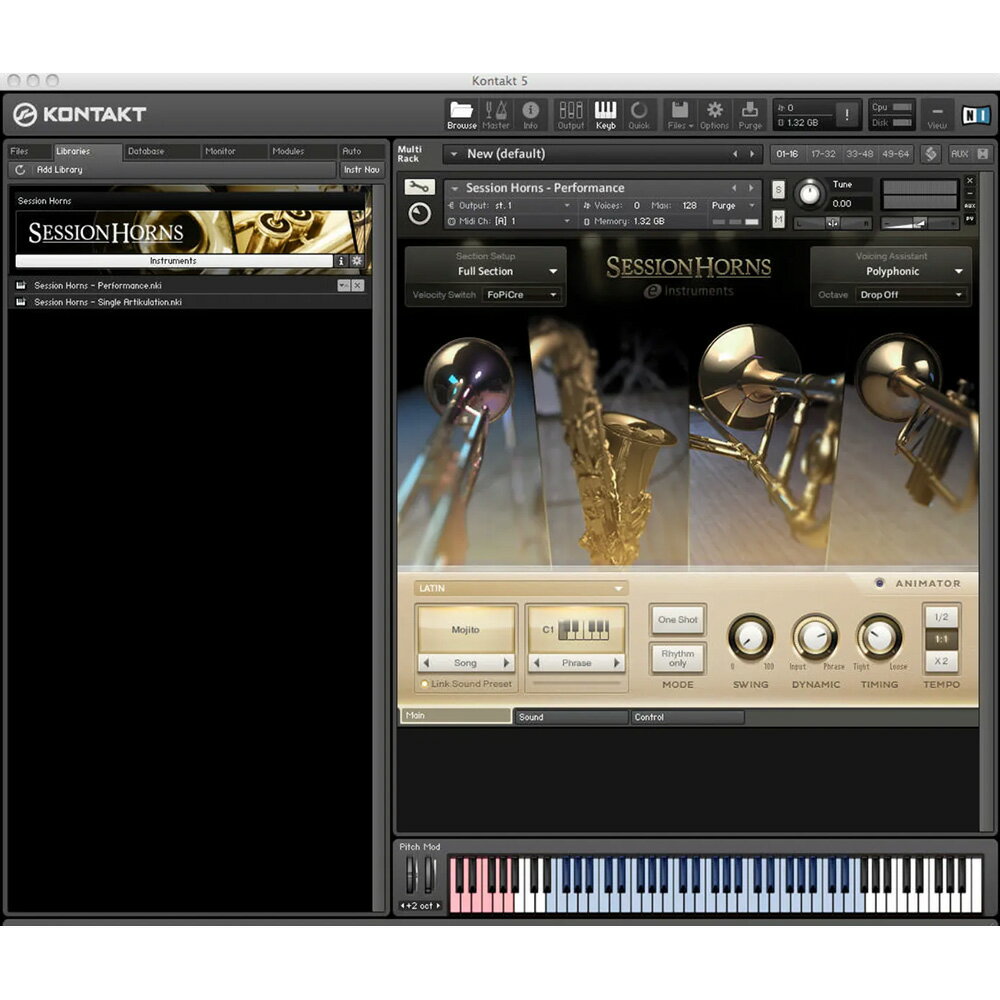
Task: Mute the instrument with M button
Action: click(778, 219)
